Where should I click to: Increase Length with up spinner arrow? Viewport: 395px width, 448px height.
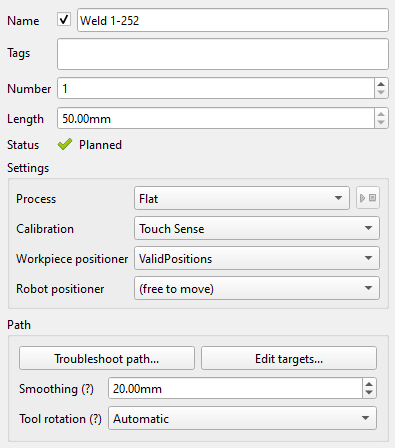pyautogui.click(x=381, y=114)
